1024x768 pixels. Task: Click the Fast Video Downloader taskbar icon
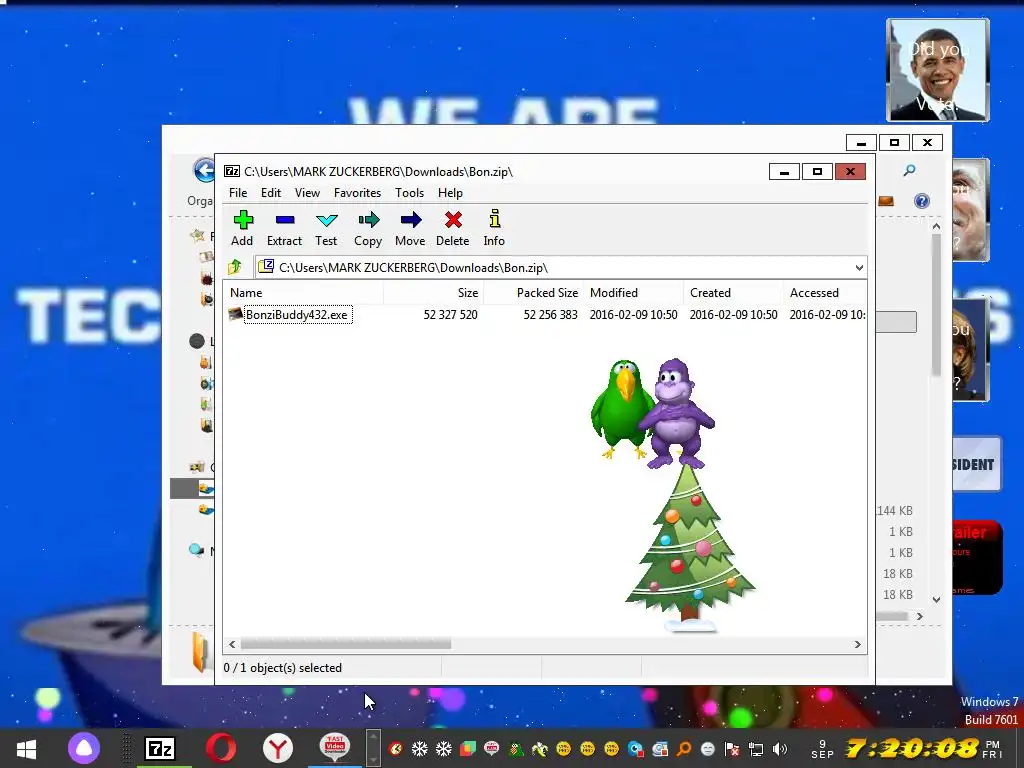334,747
